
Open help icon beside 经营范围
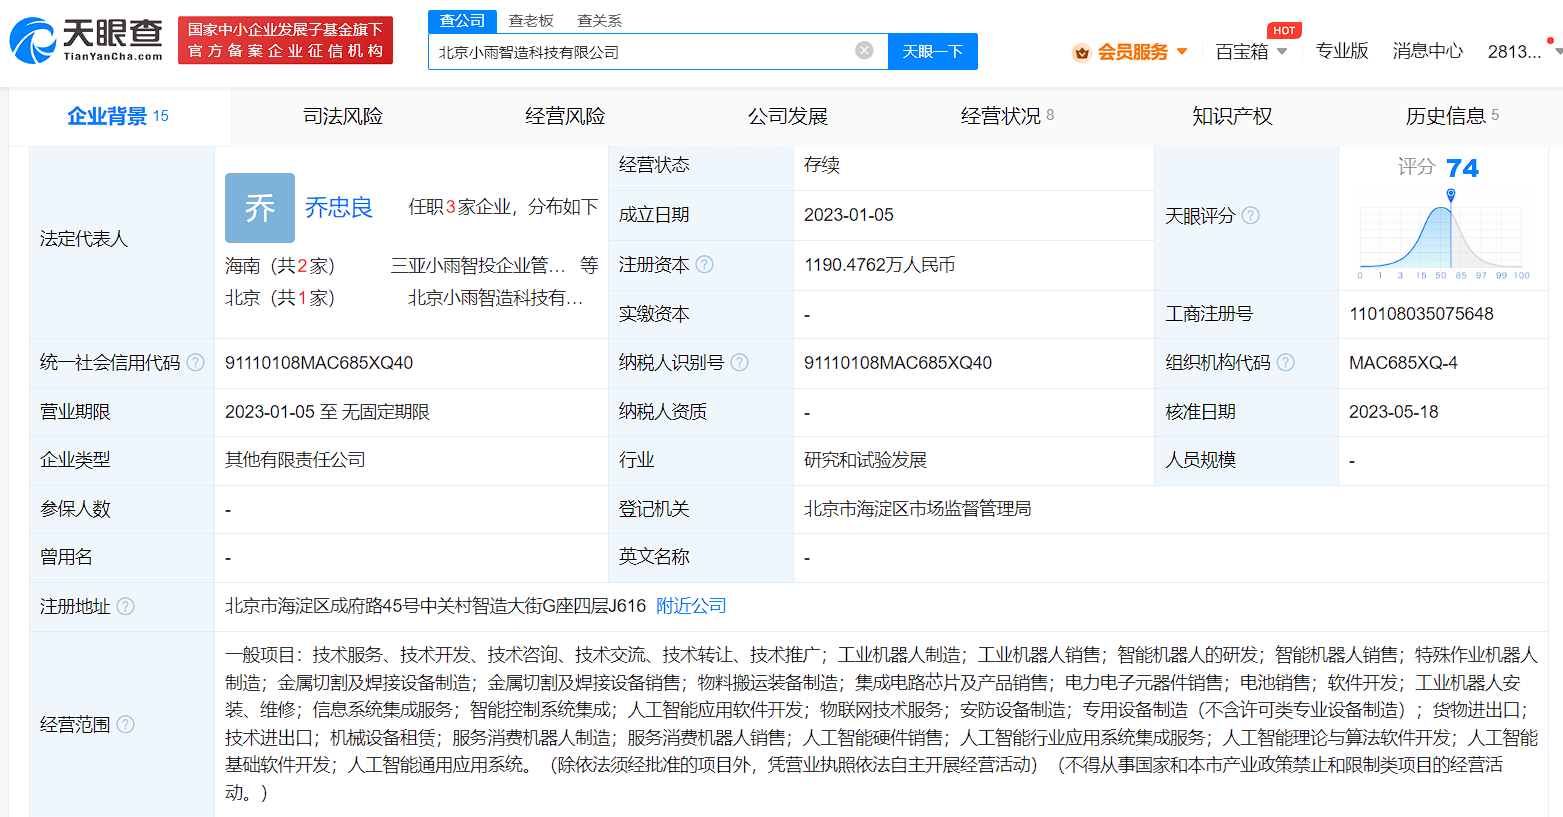click(125, 724)
